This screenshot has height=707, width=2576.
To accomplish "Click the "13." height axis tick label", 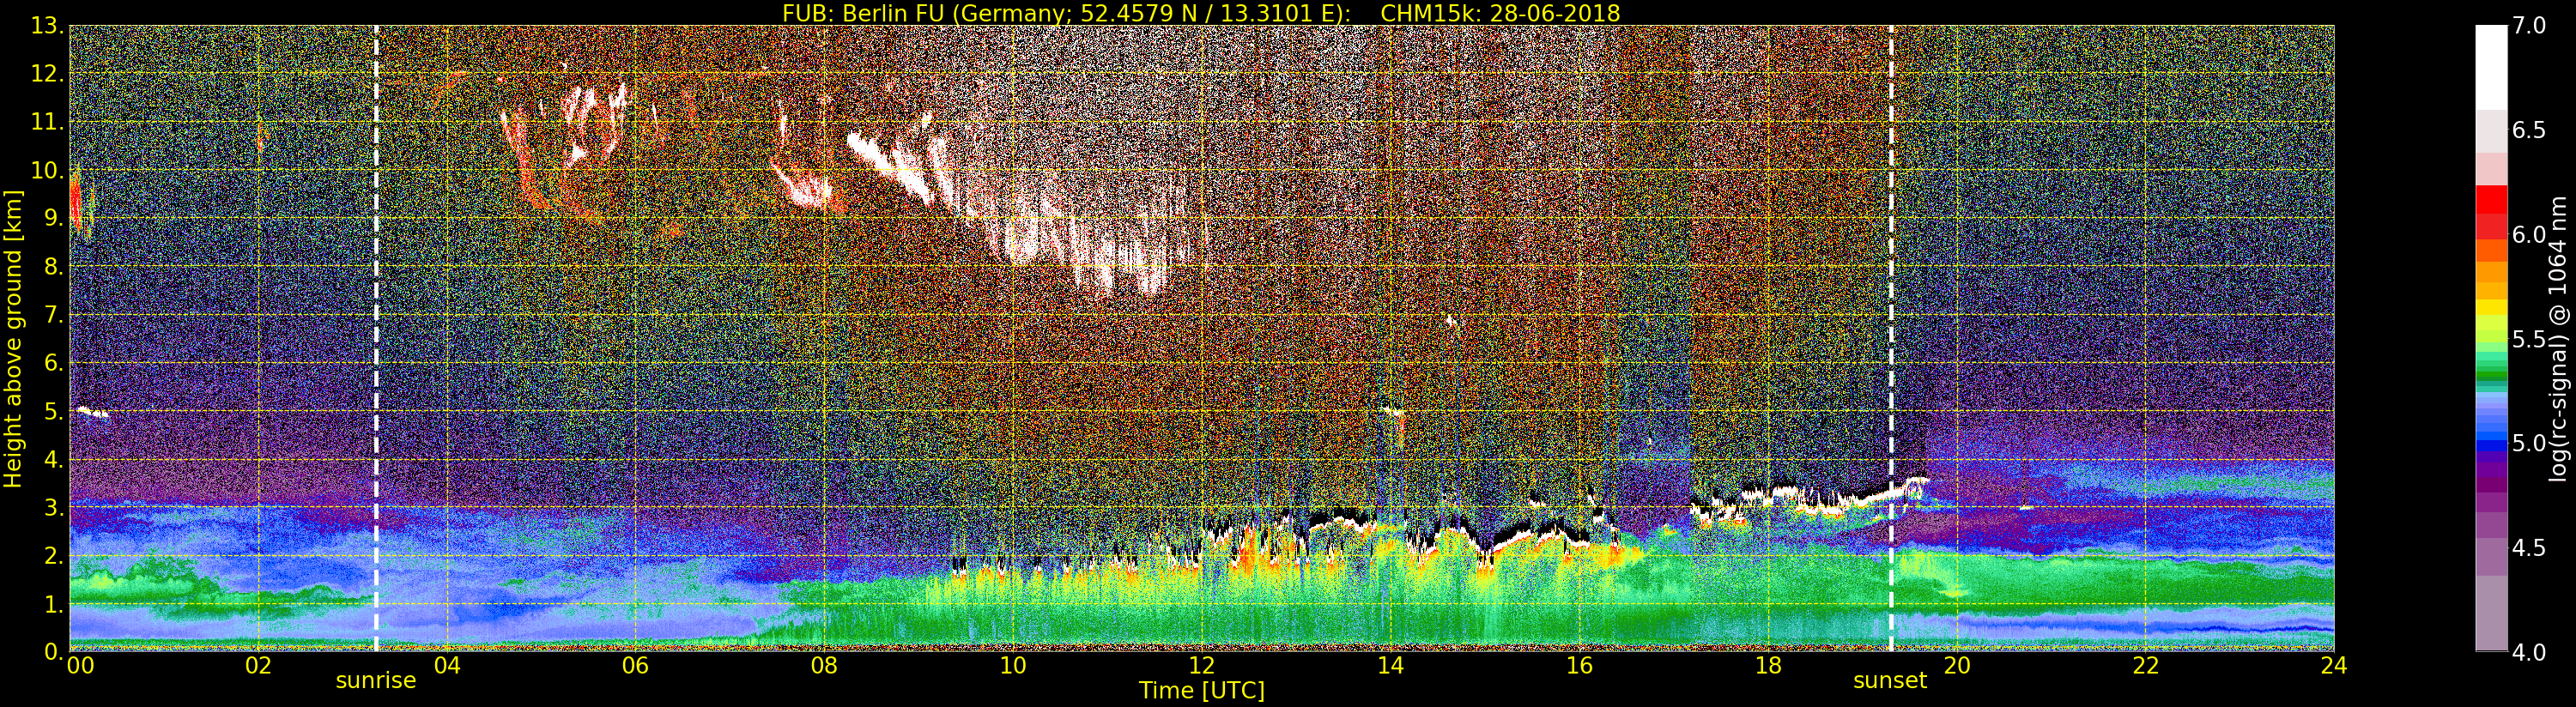I will (x=48, y=26).
